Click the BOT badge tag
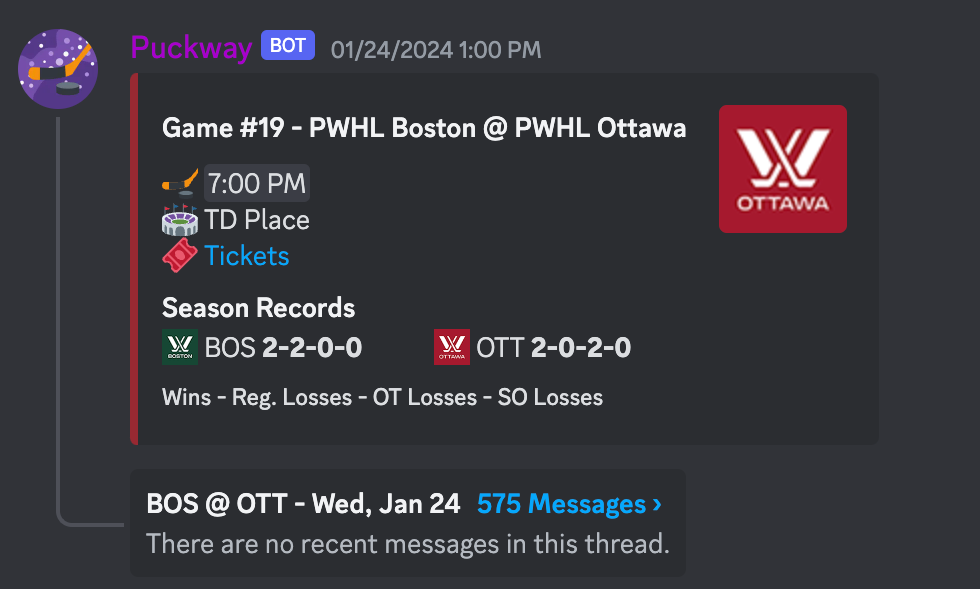The image size is (980, 589). click(288, 46)
